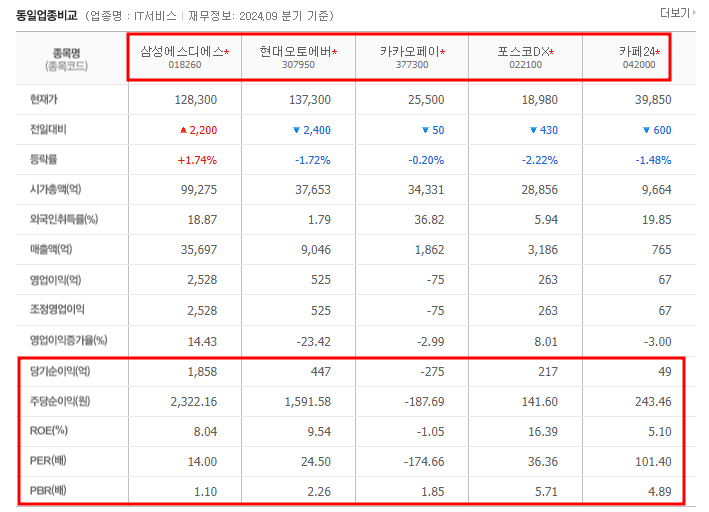709x512 pixels.
Task: Select the ROE(%) row label
Action: click(49, 431)
